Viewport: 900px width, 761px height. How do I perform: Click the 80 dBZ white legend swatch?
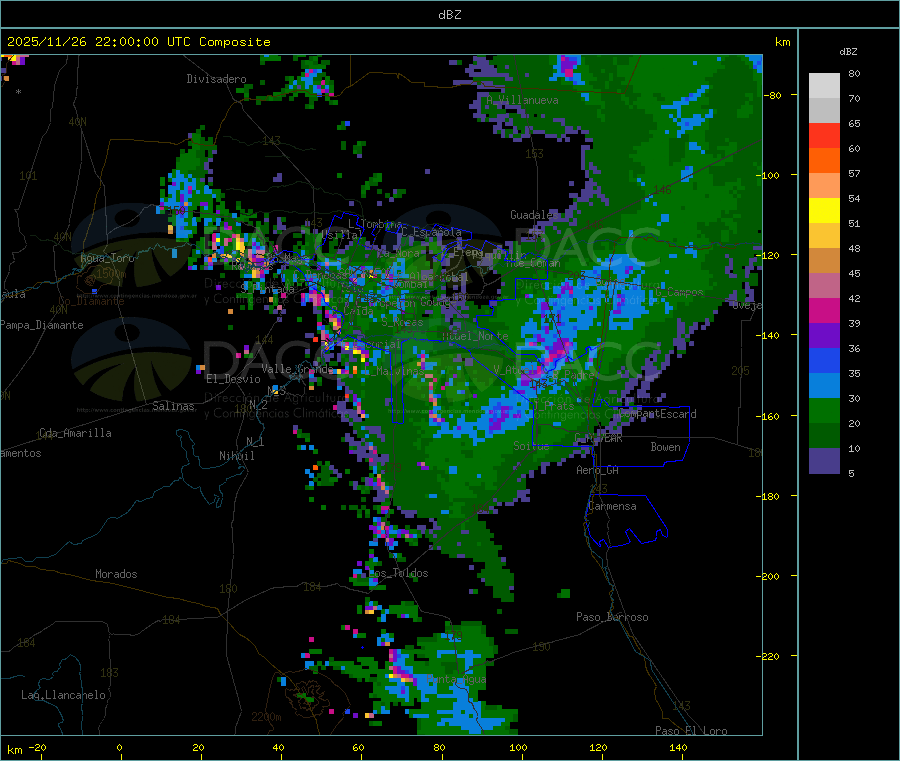point(824,86)
